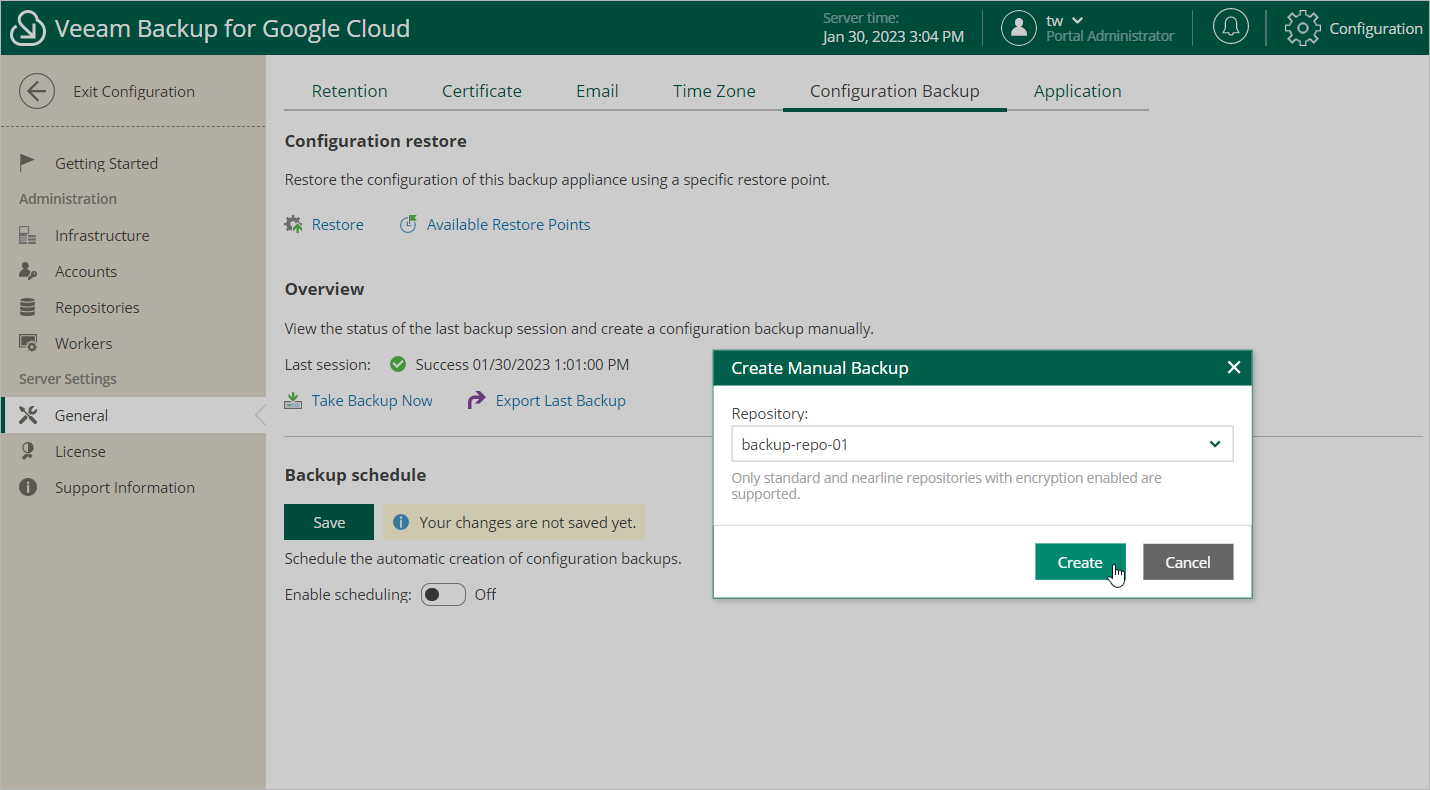Click the Getting Started flag icon
The width and height of the screenshot is (1430, 790).
click(28, 163)
